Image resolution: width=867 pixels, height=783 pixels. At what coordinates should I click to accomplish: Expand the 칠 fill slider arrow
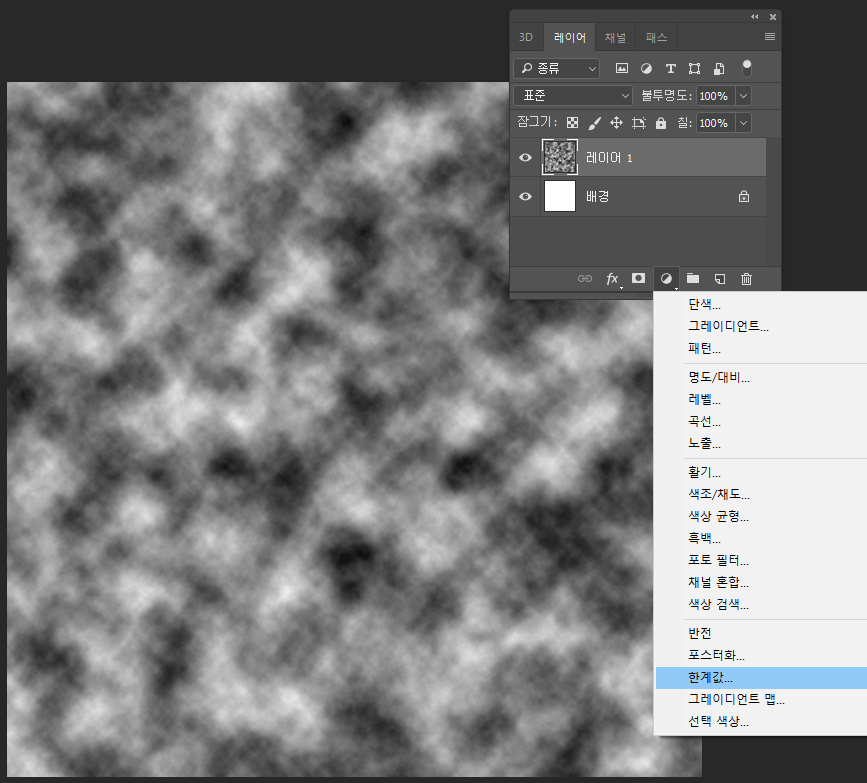tap(744, 123)
